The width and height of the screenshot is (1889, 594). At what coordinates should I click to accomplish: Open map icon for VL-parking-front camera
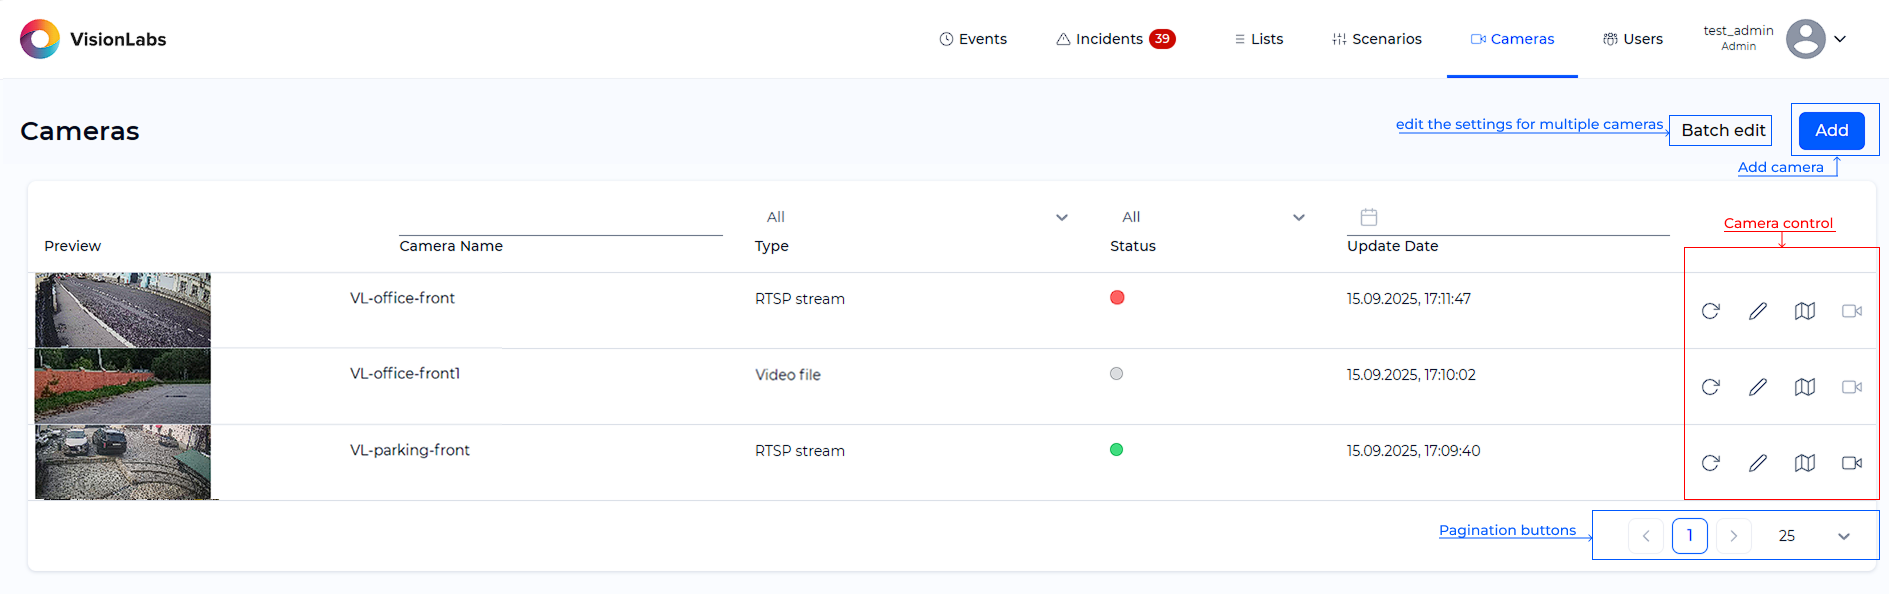(x=1804, y=463)
